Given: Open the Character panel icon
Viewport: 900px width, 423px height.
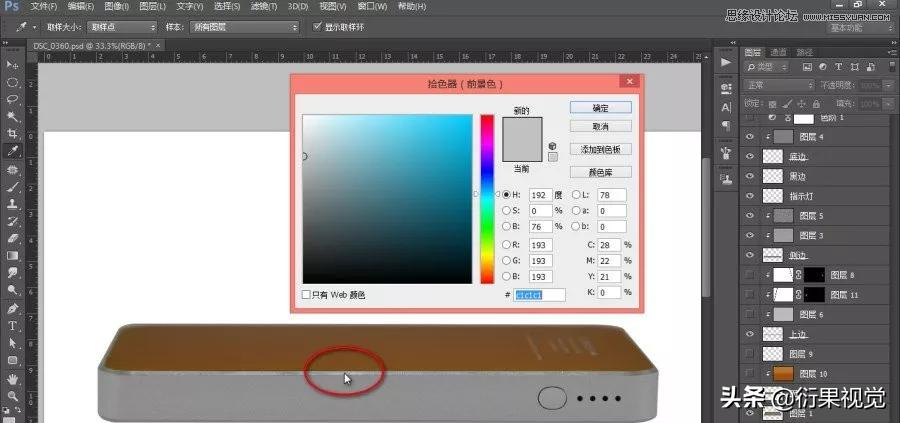Looking at the screenshot, I should [726, 107].
